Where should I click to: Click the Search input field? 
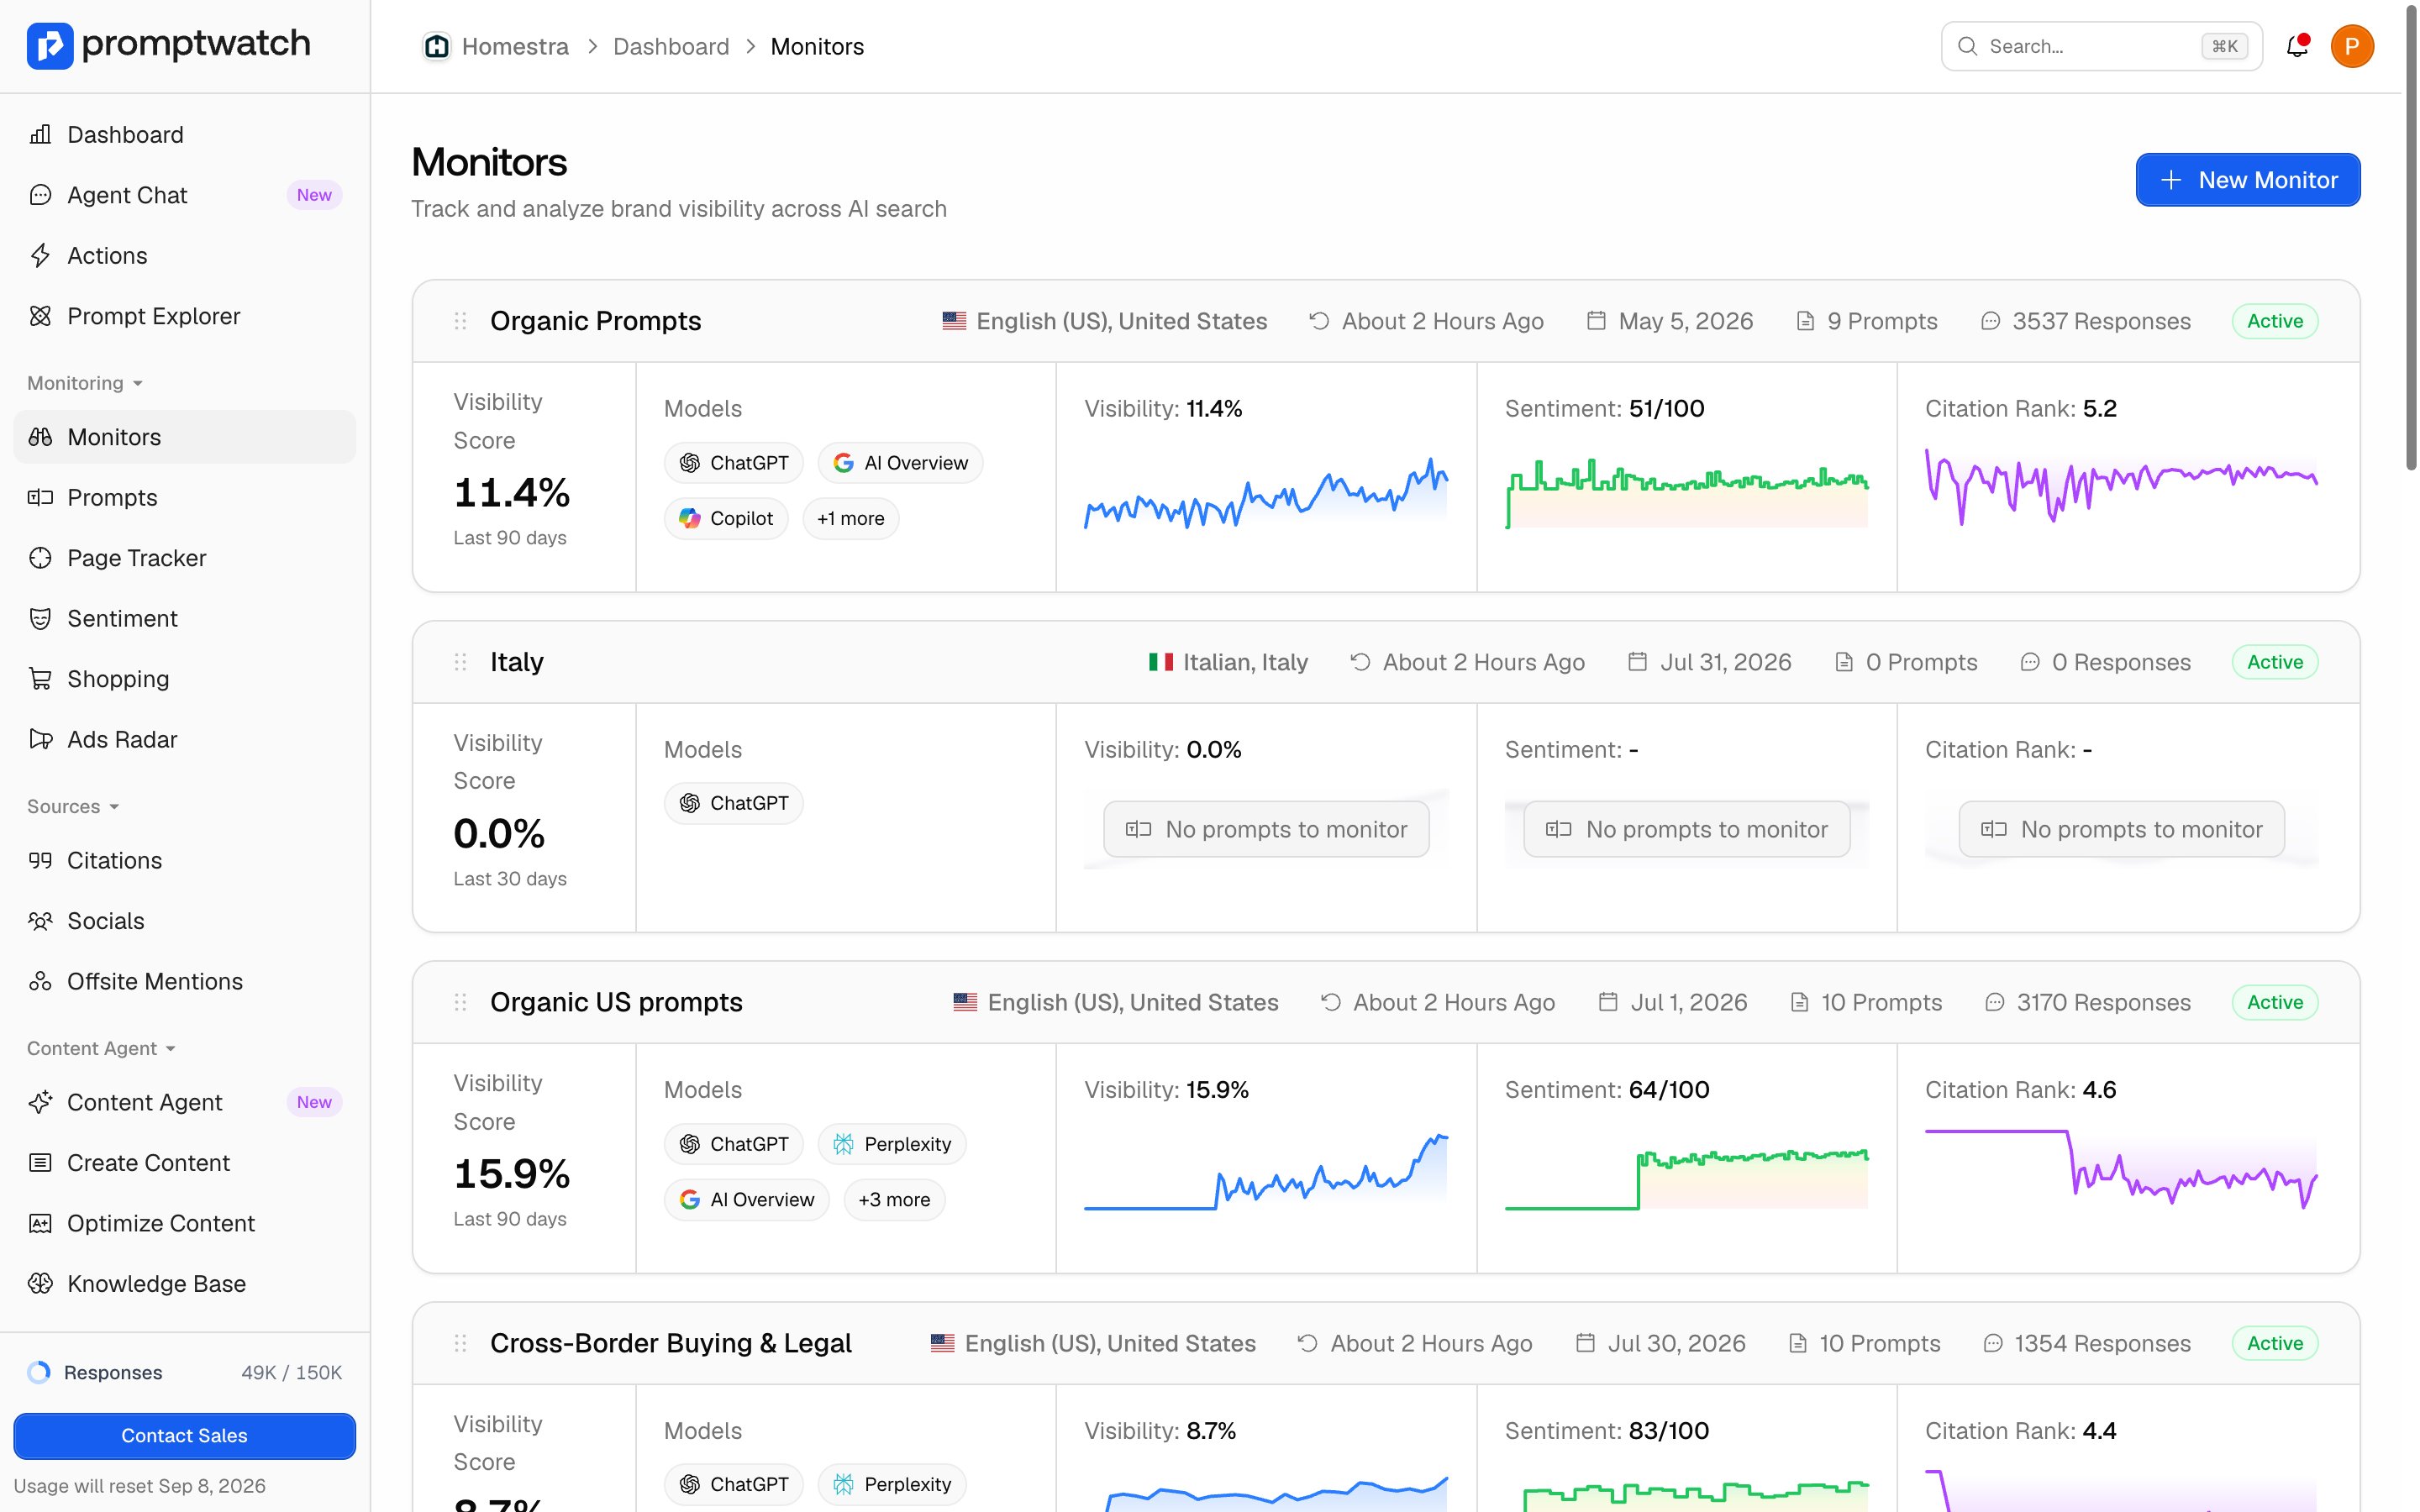[2101, 46]
